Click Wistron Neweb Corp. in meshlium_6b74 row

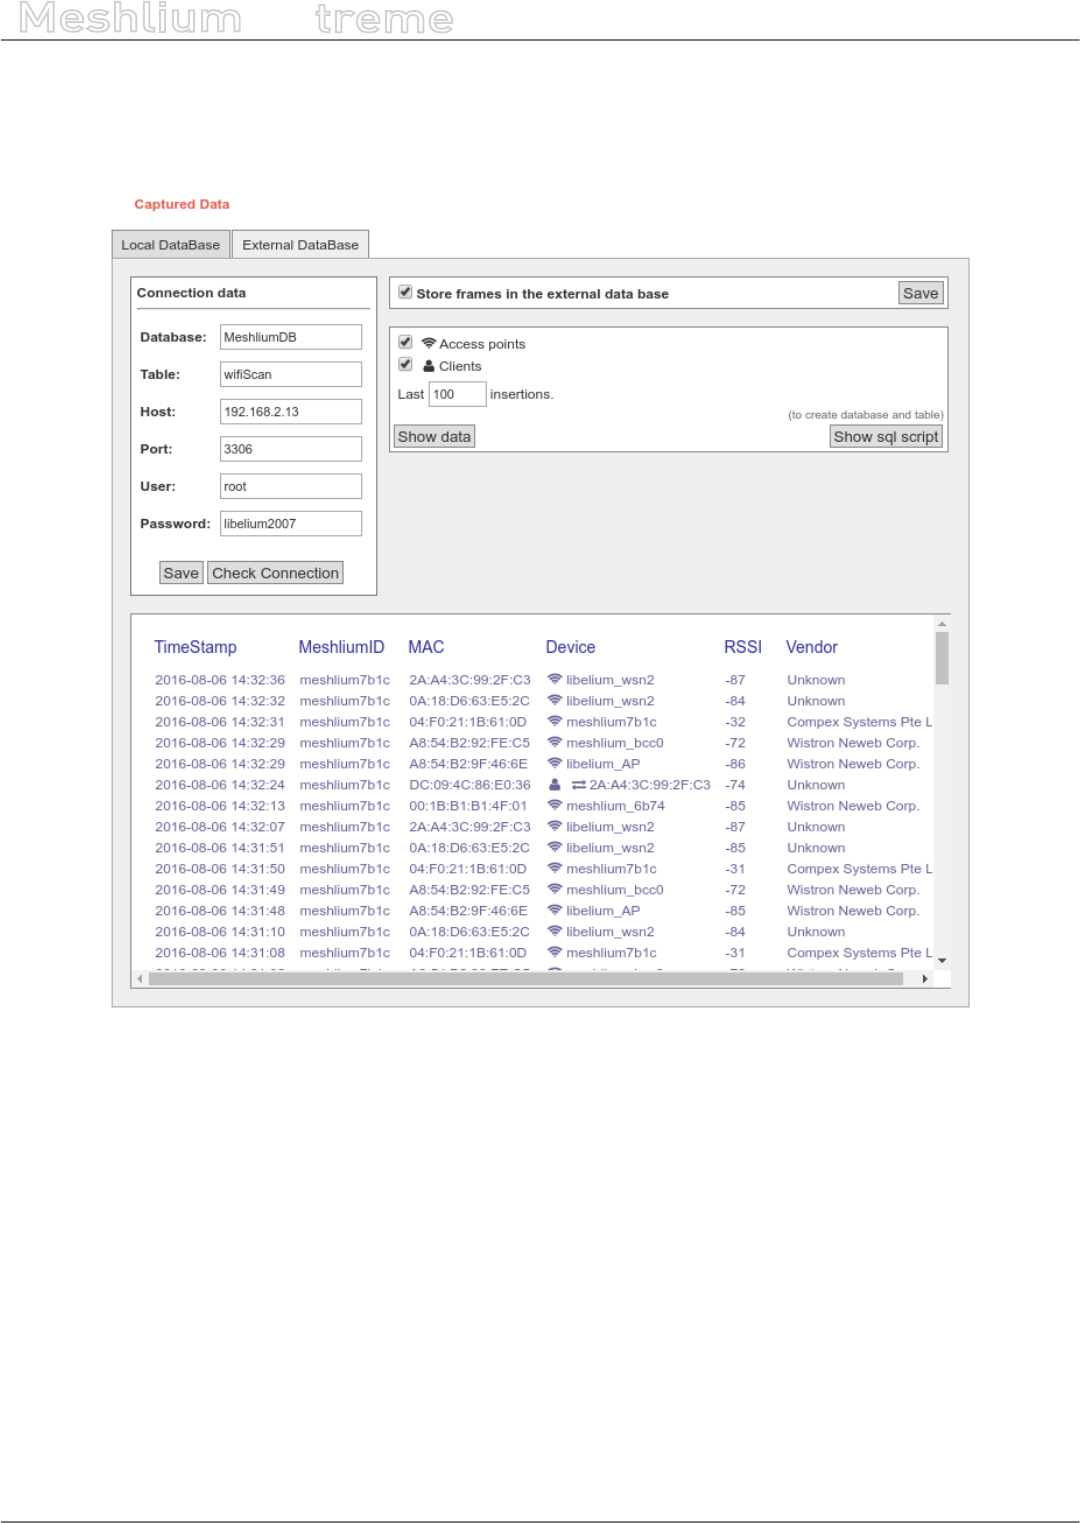click(853, 806)
